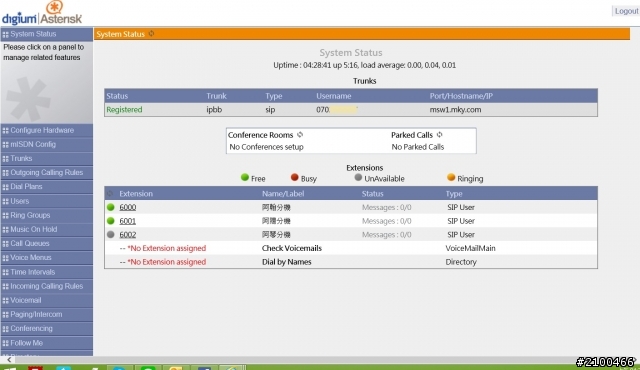Click the Check Voicemails row label

click(291, 248)
